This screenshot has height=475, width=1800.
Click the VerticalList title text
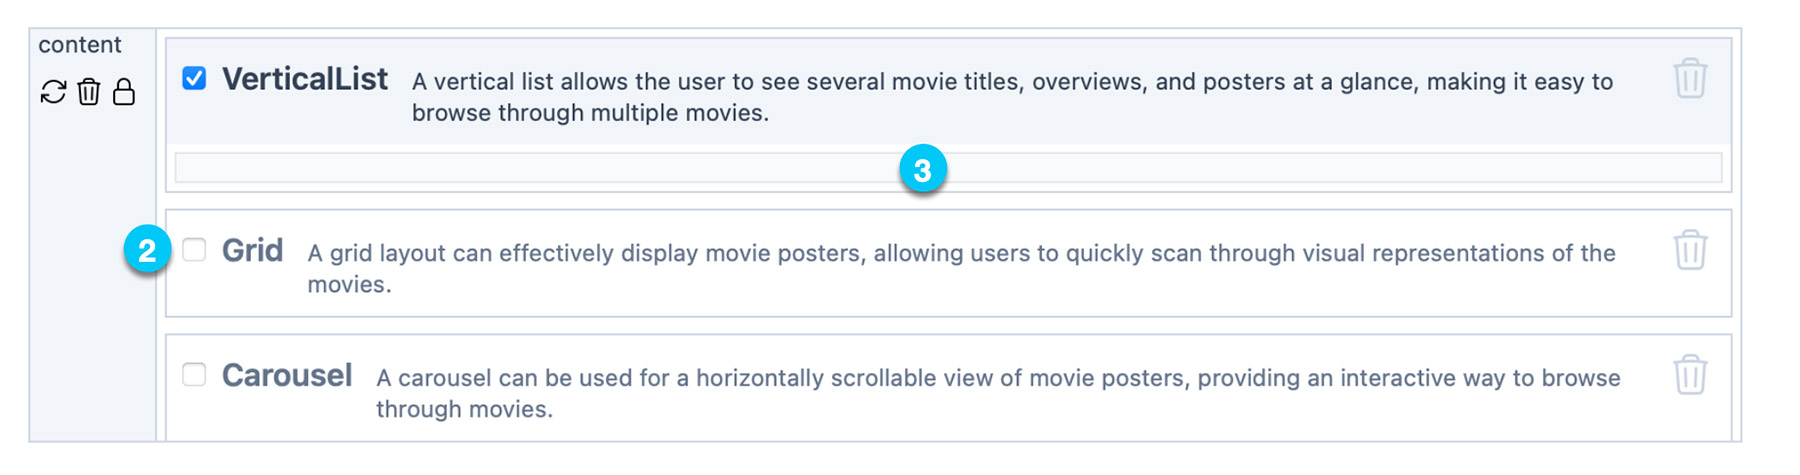[305, 79]
